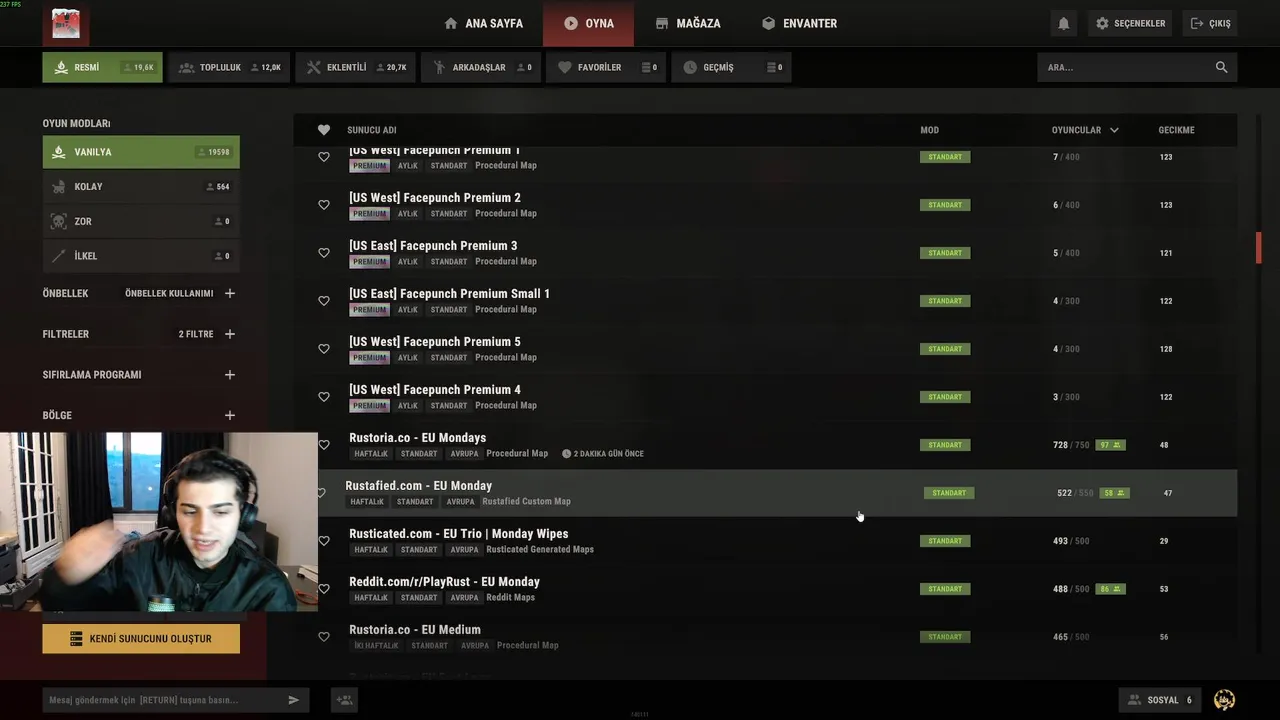Favorite [US East] Facepunch Premium Small 1
1280x720 pixels.
[x=323, y=301]
